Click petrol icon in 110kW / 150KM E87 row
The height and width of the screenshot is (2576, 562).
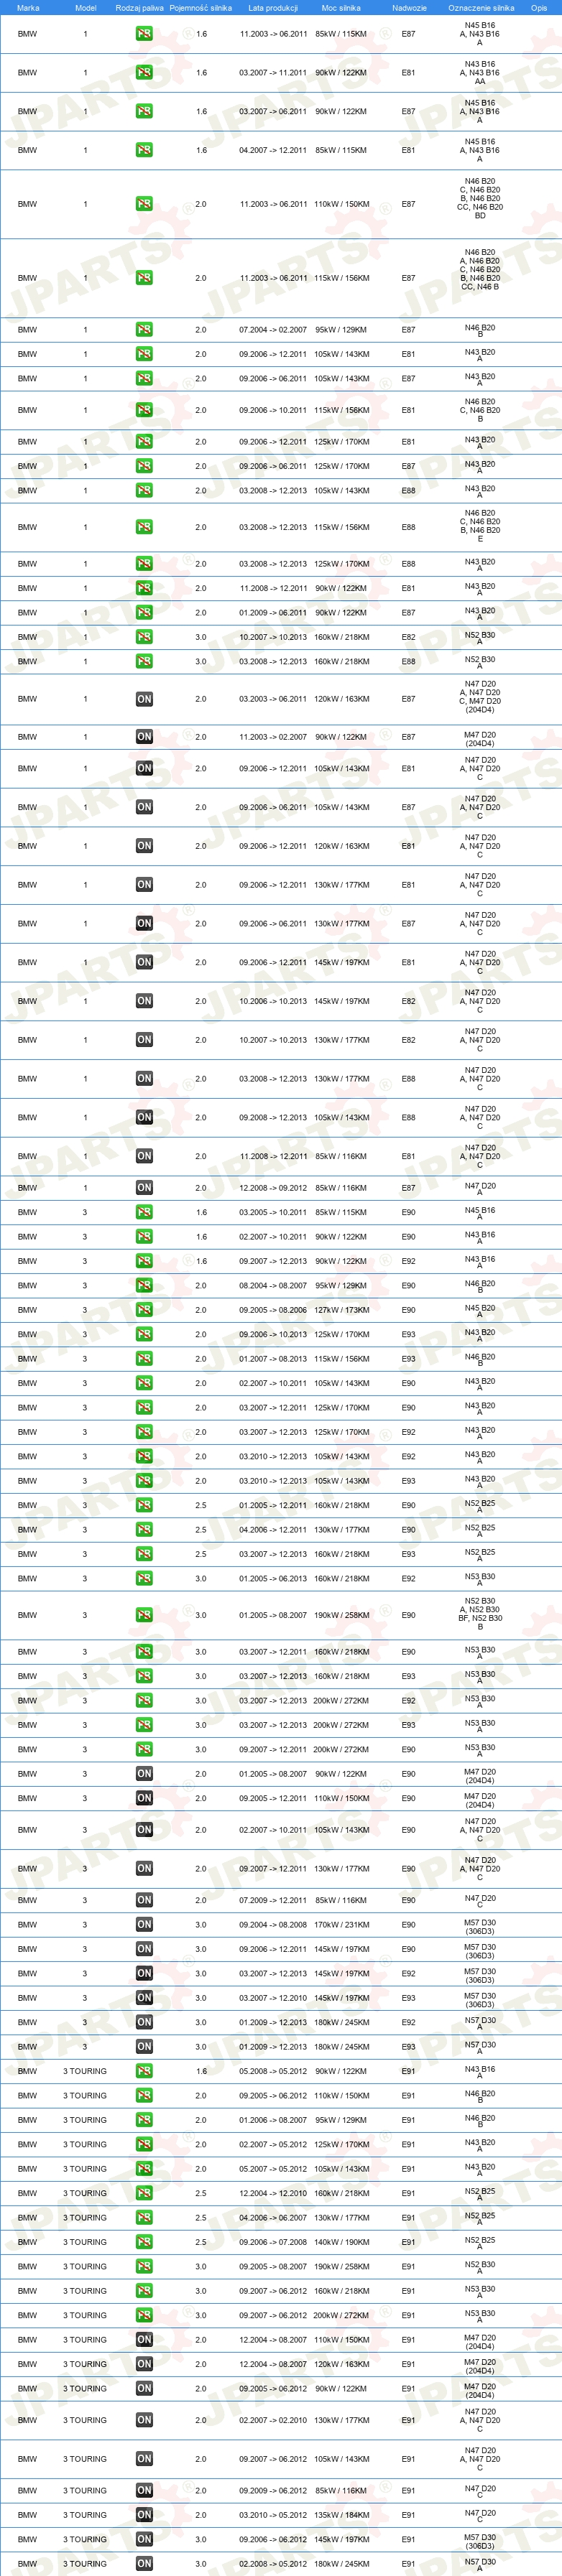coord(144,204)
